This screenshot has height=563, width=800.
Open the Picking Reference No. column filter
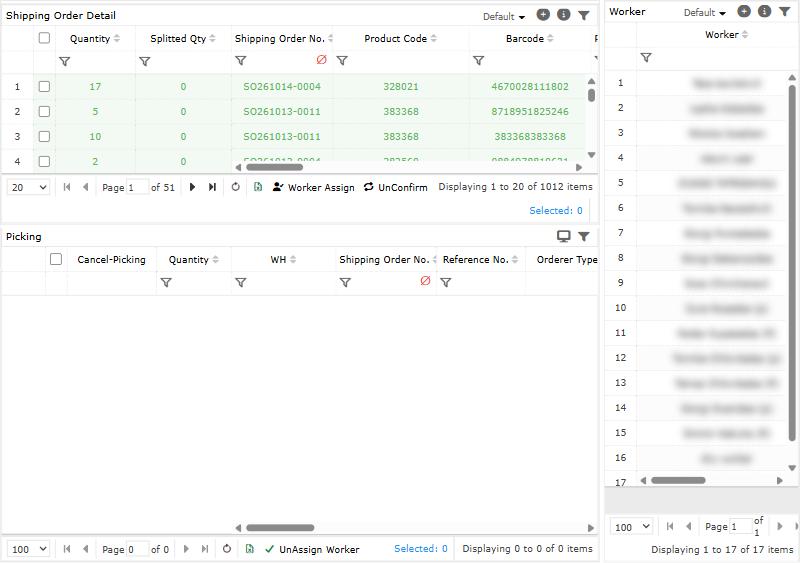(445, 282)
